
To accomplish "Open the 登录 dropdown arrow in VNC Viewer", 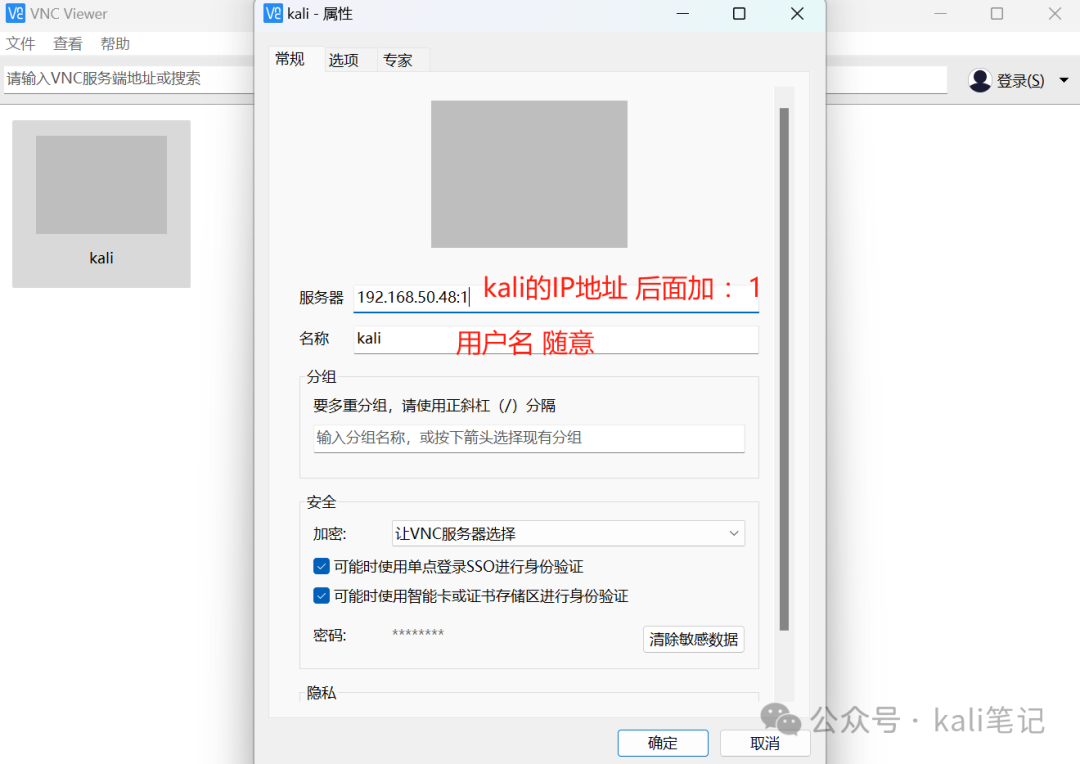I will pyautogui.click(x=1064, y=81).
